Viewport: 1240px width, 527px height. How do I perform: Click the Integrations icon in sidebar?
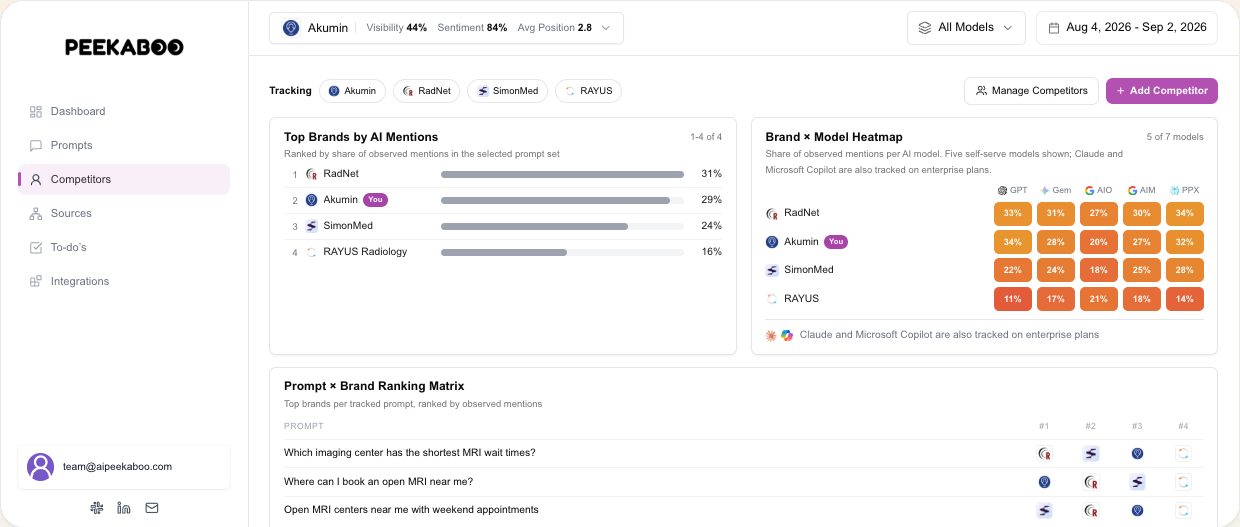click(36, 281)
